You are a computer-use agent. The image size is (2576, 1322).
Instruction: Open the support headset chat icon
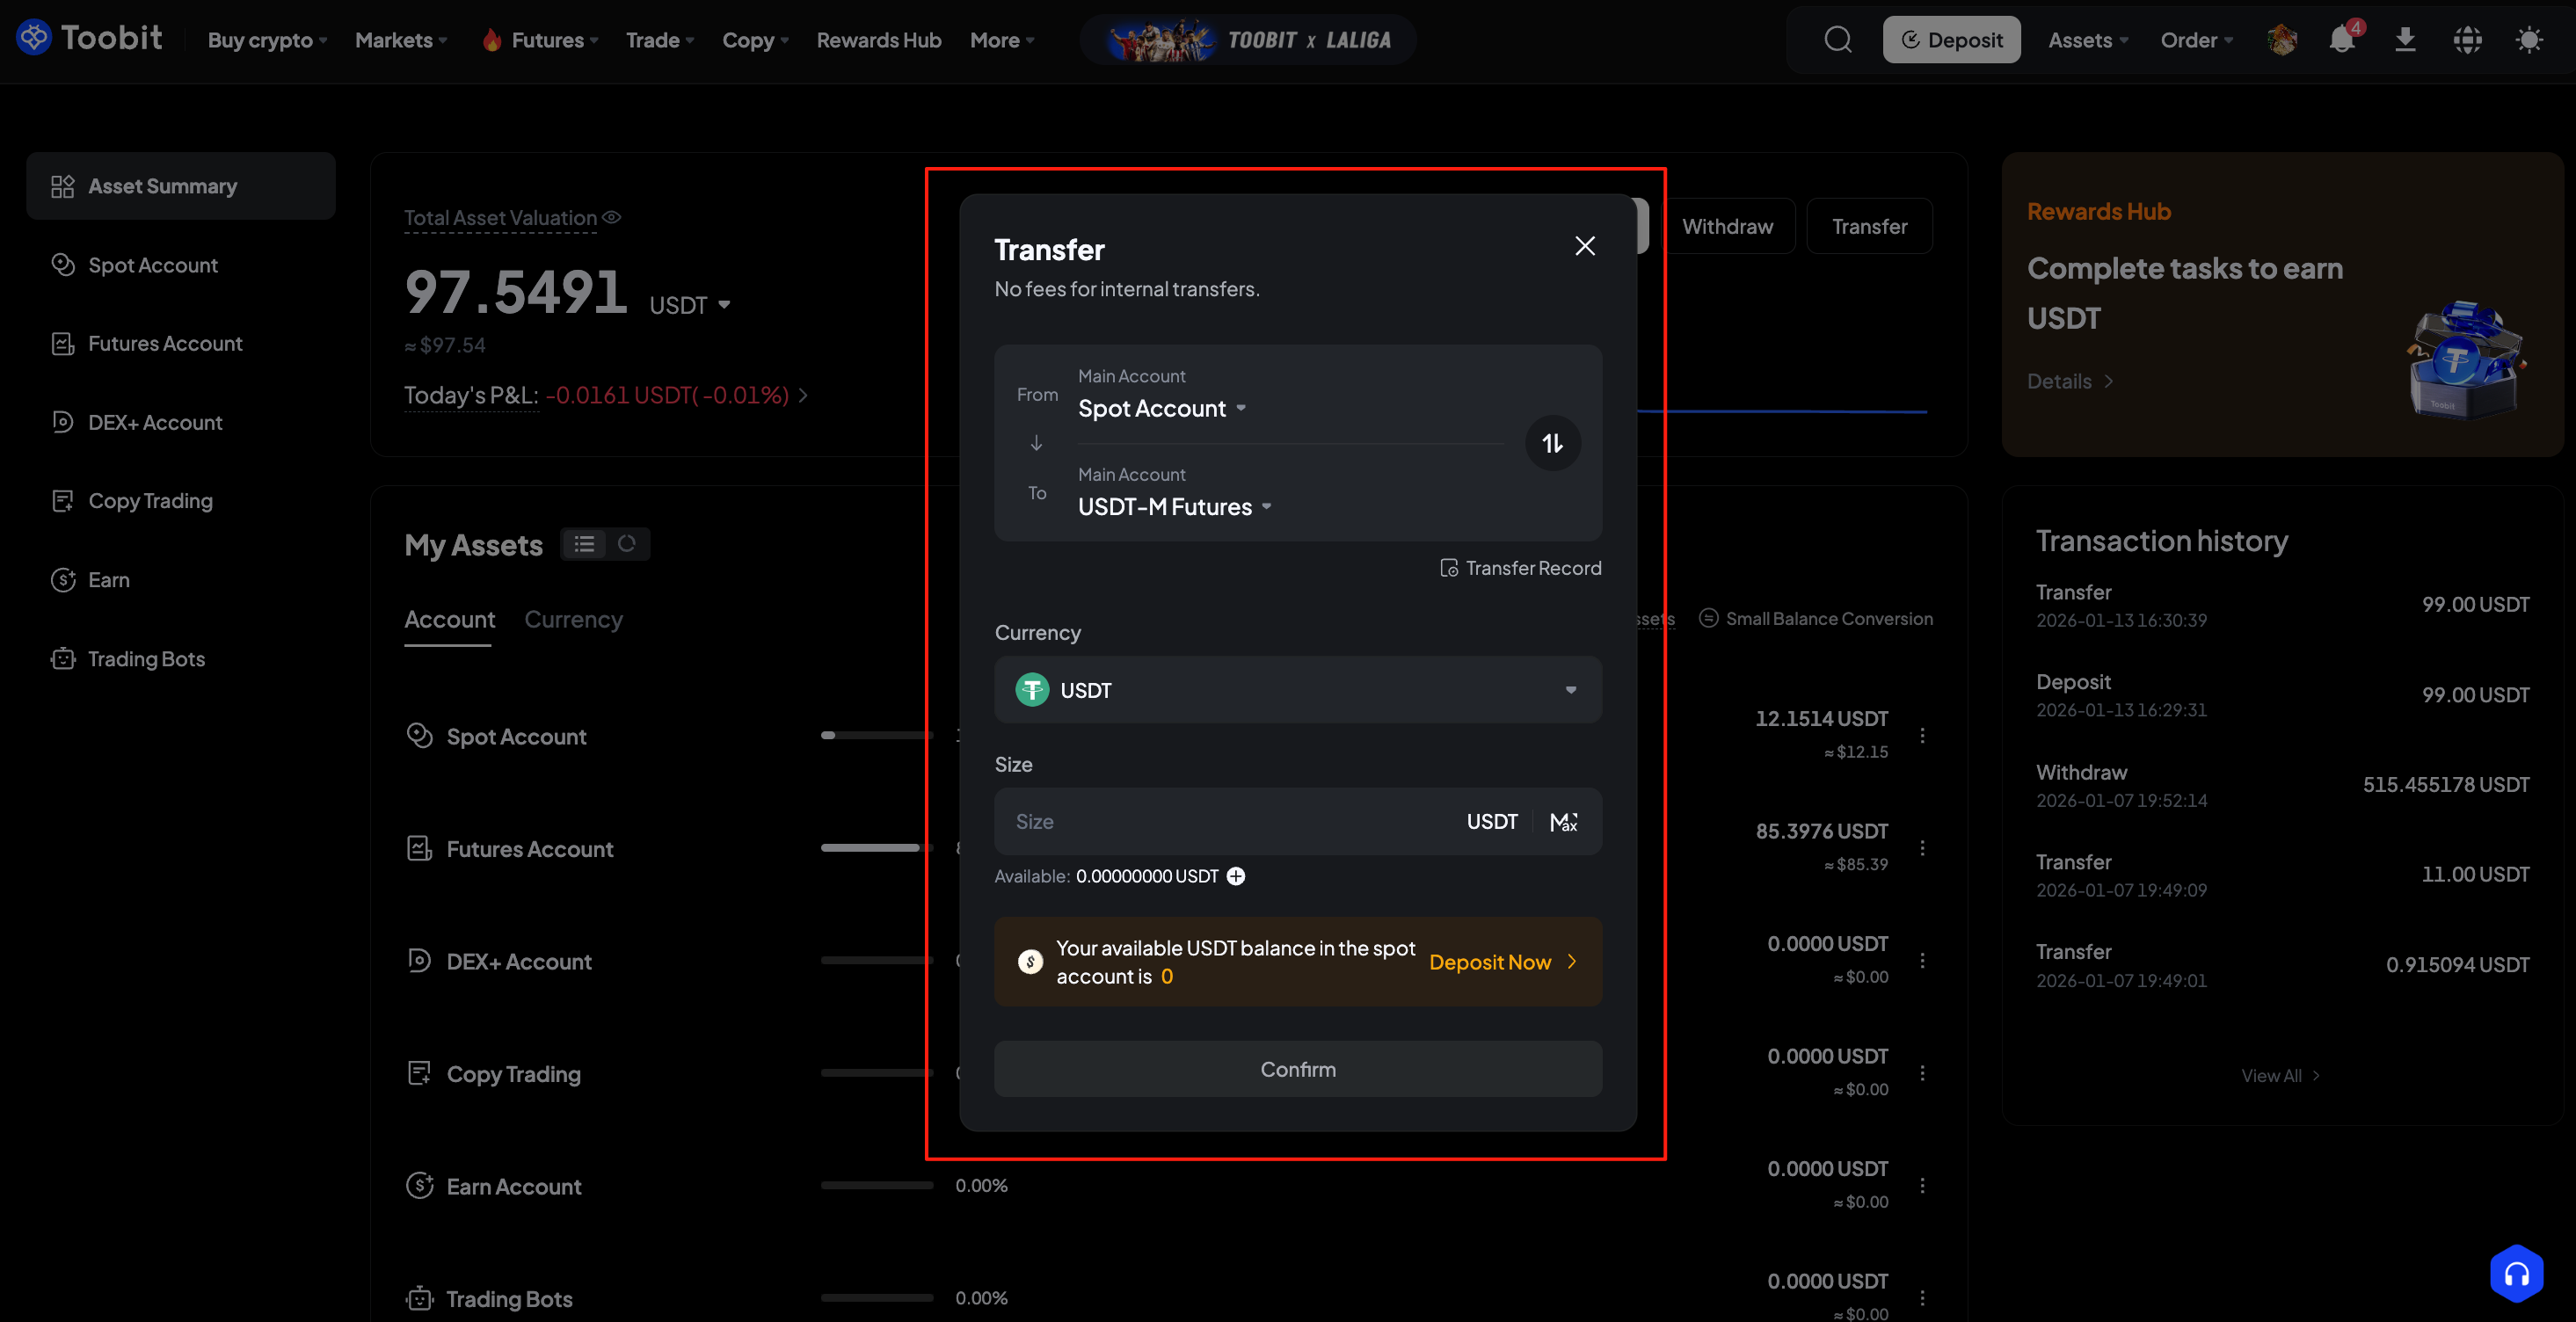click(x=2516, y=1273)
